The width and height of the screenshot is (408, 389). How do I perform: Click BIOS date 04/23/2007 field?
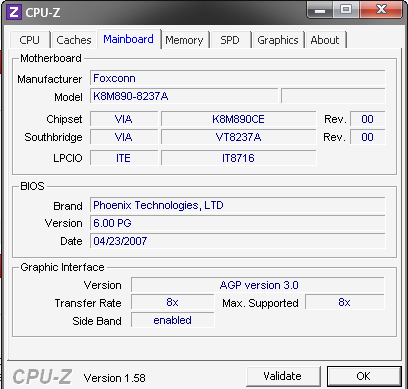(237, 241)
